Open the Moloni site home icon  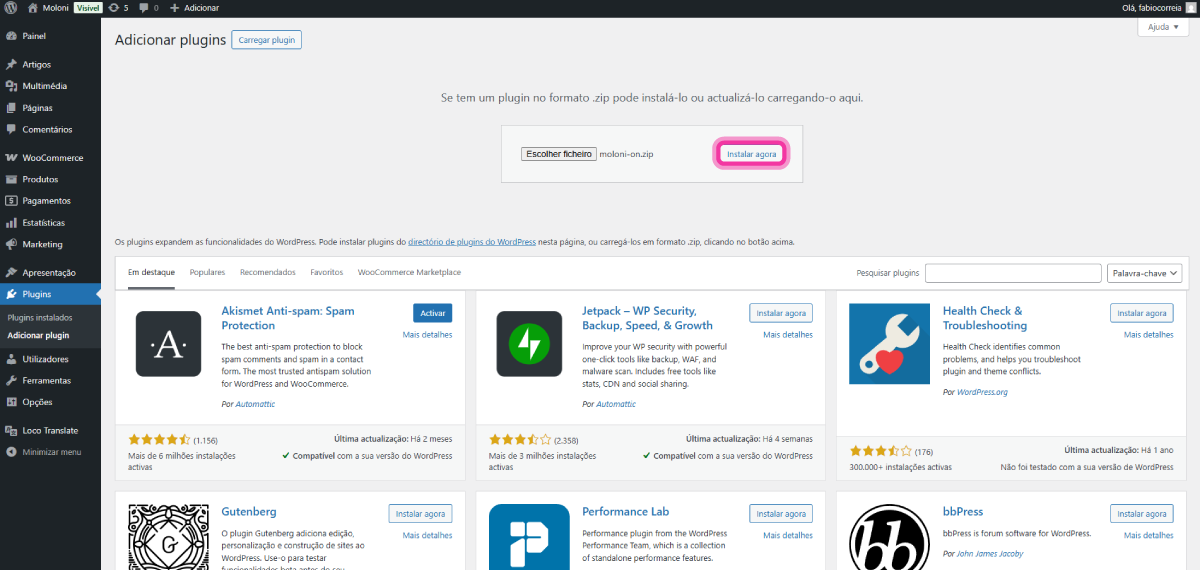pyautogui.click(x=33, y=7)
